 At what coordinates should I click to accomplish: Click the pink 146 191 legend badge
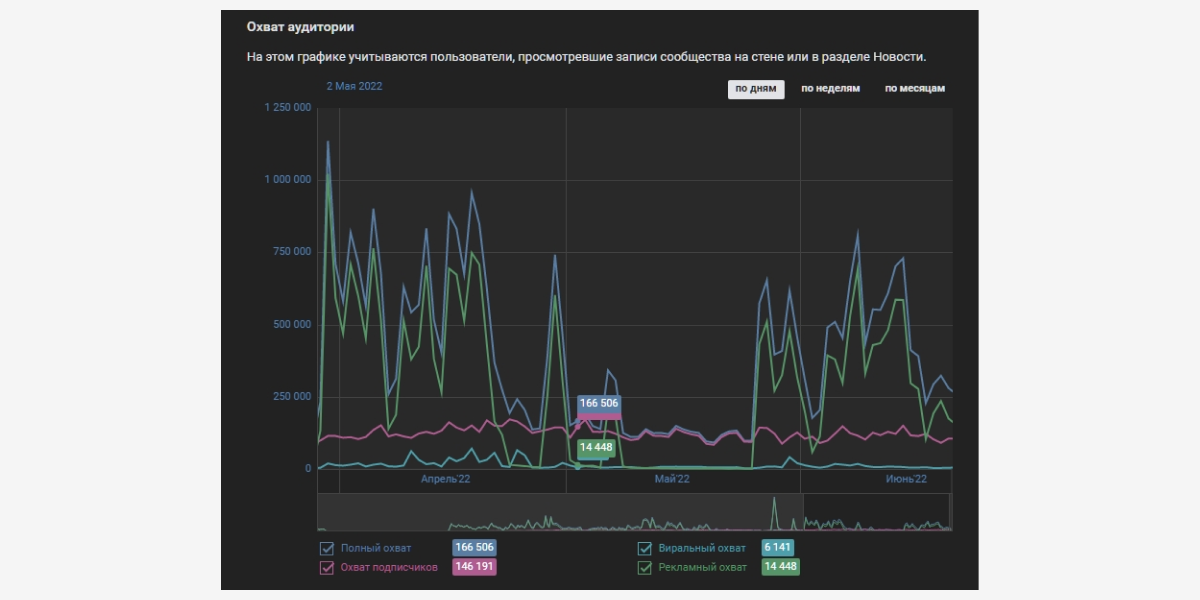point(475,567)
